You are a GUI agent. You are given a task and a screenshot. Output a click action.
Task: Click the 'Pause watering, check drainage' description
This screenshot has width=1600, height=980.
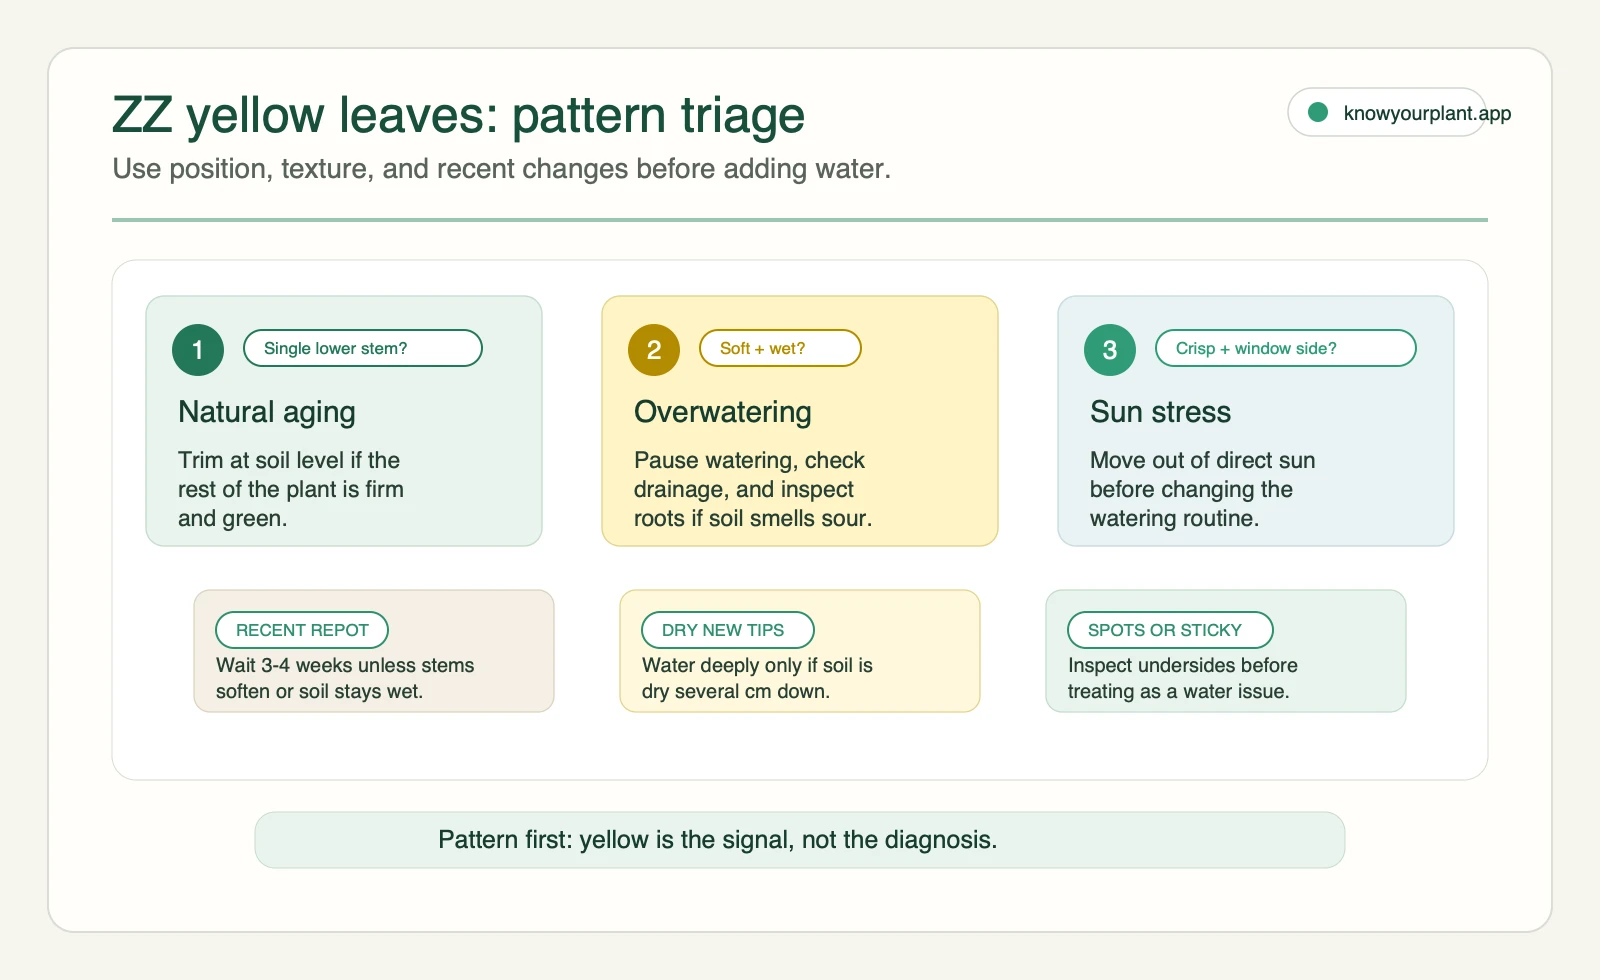753,489
